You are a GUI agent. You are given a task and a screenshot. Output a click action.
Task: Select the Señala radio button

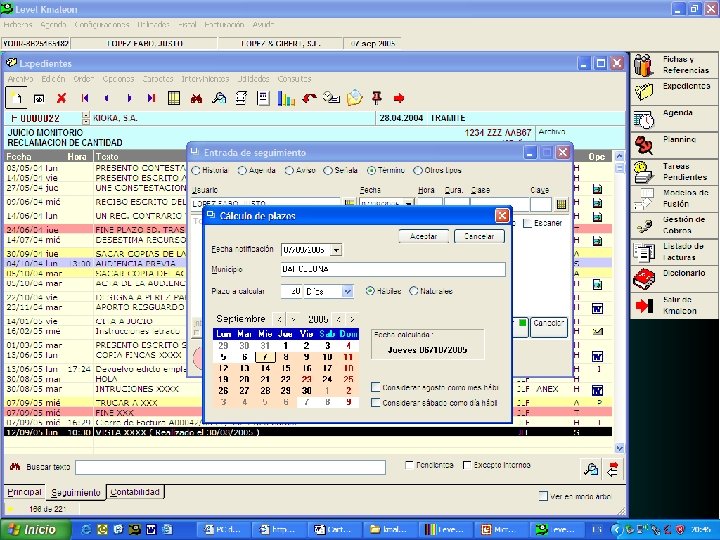(x=328, y=170)
